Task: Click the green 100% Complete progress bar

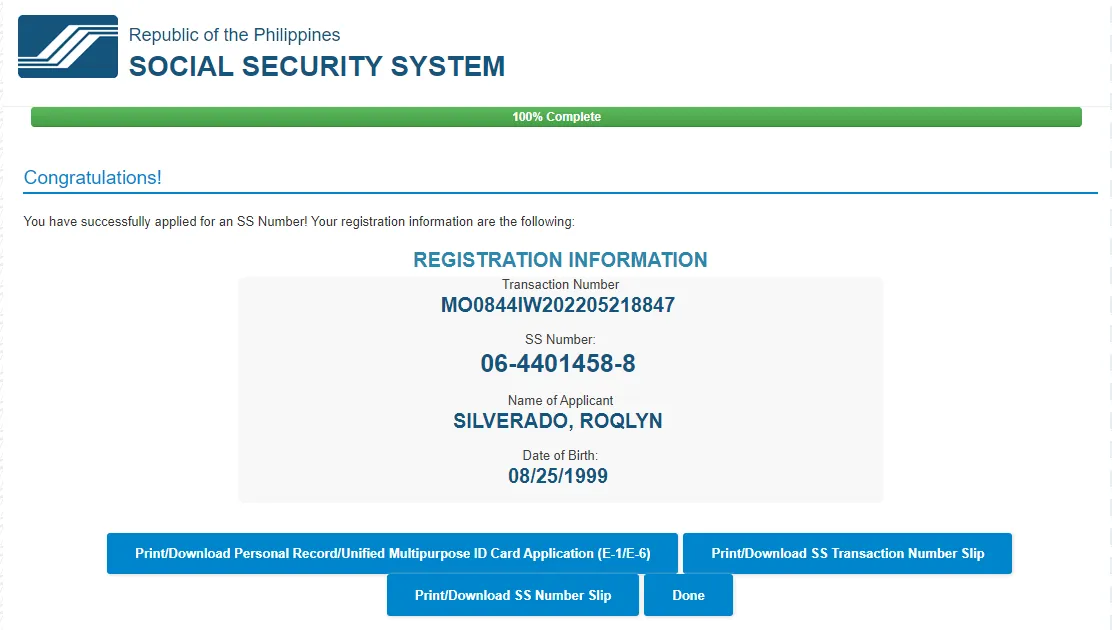Action: coord(556,117)
